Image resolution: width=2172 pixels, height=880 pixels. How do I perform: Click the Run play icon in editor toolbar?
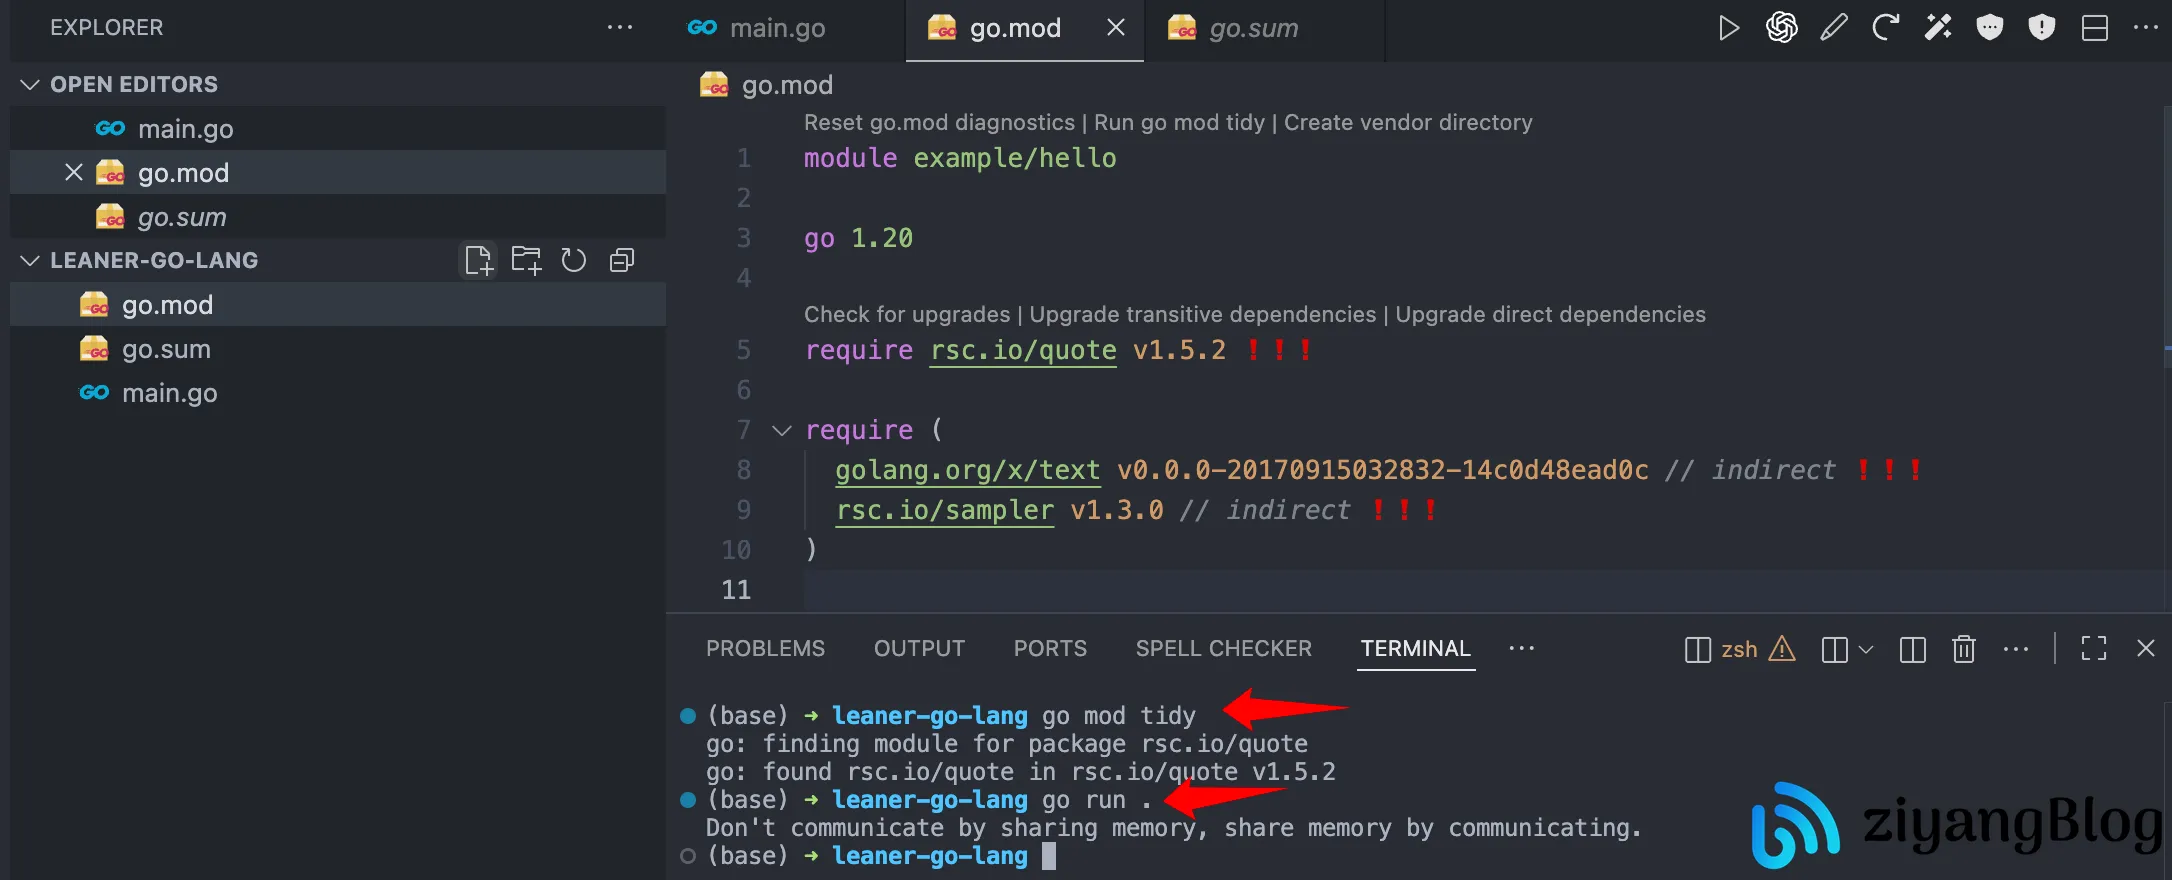coord(1728,28)
